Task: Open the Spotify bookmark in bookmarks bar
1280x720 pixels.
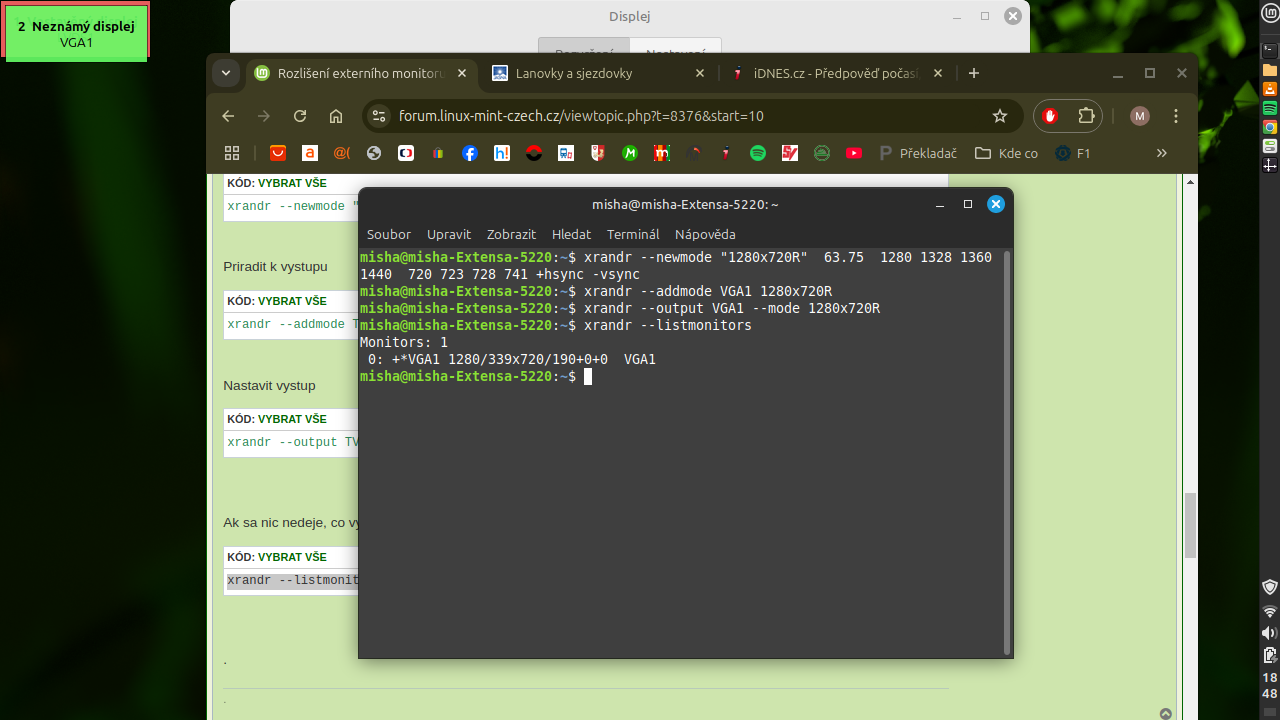Action: click(757, 153)
